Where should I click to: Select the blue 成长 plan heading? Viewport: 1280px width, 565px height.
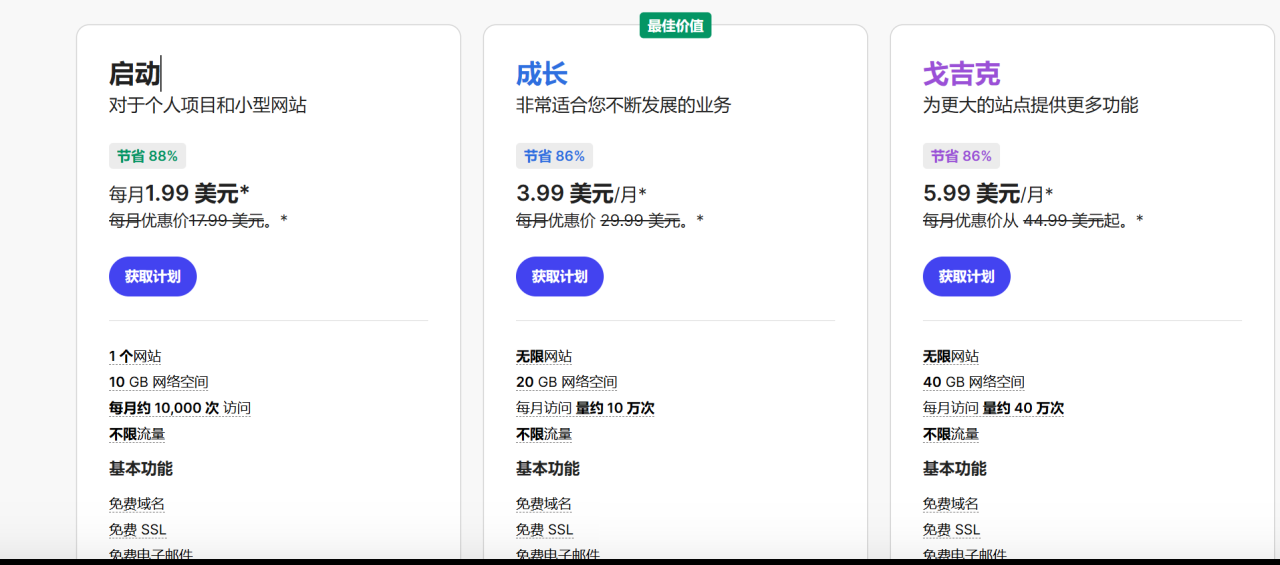coord(542,74)
